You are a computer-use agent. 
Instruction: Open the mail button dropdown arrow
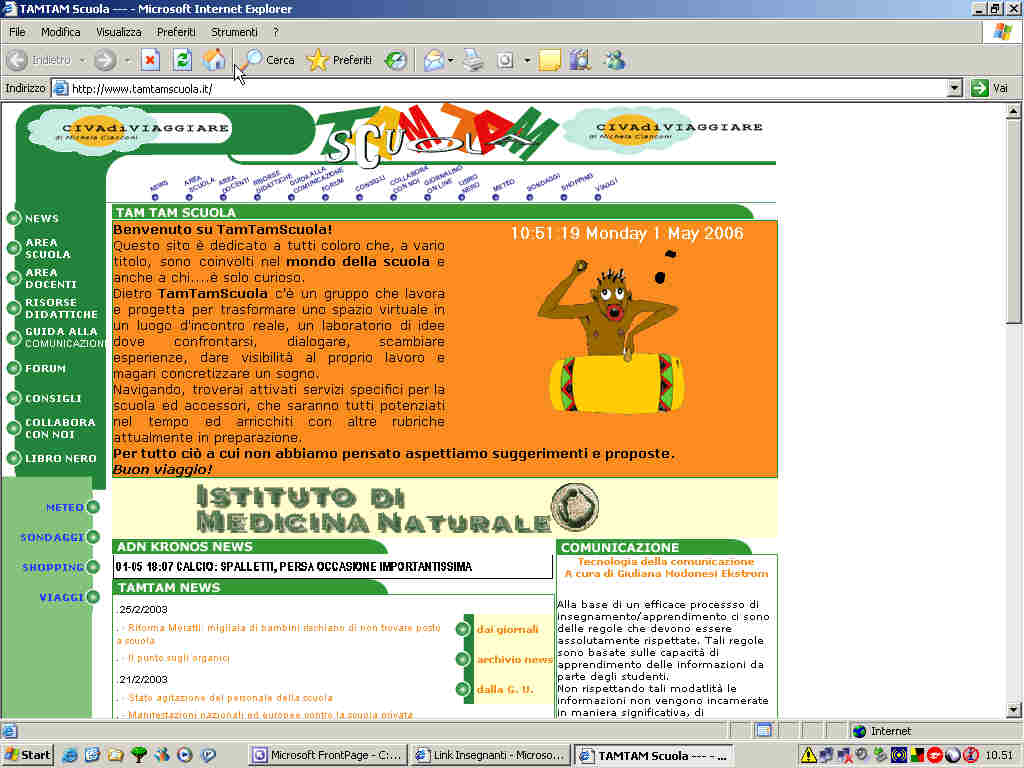coord(451,61)
